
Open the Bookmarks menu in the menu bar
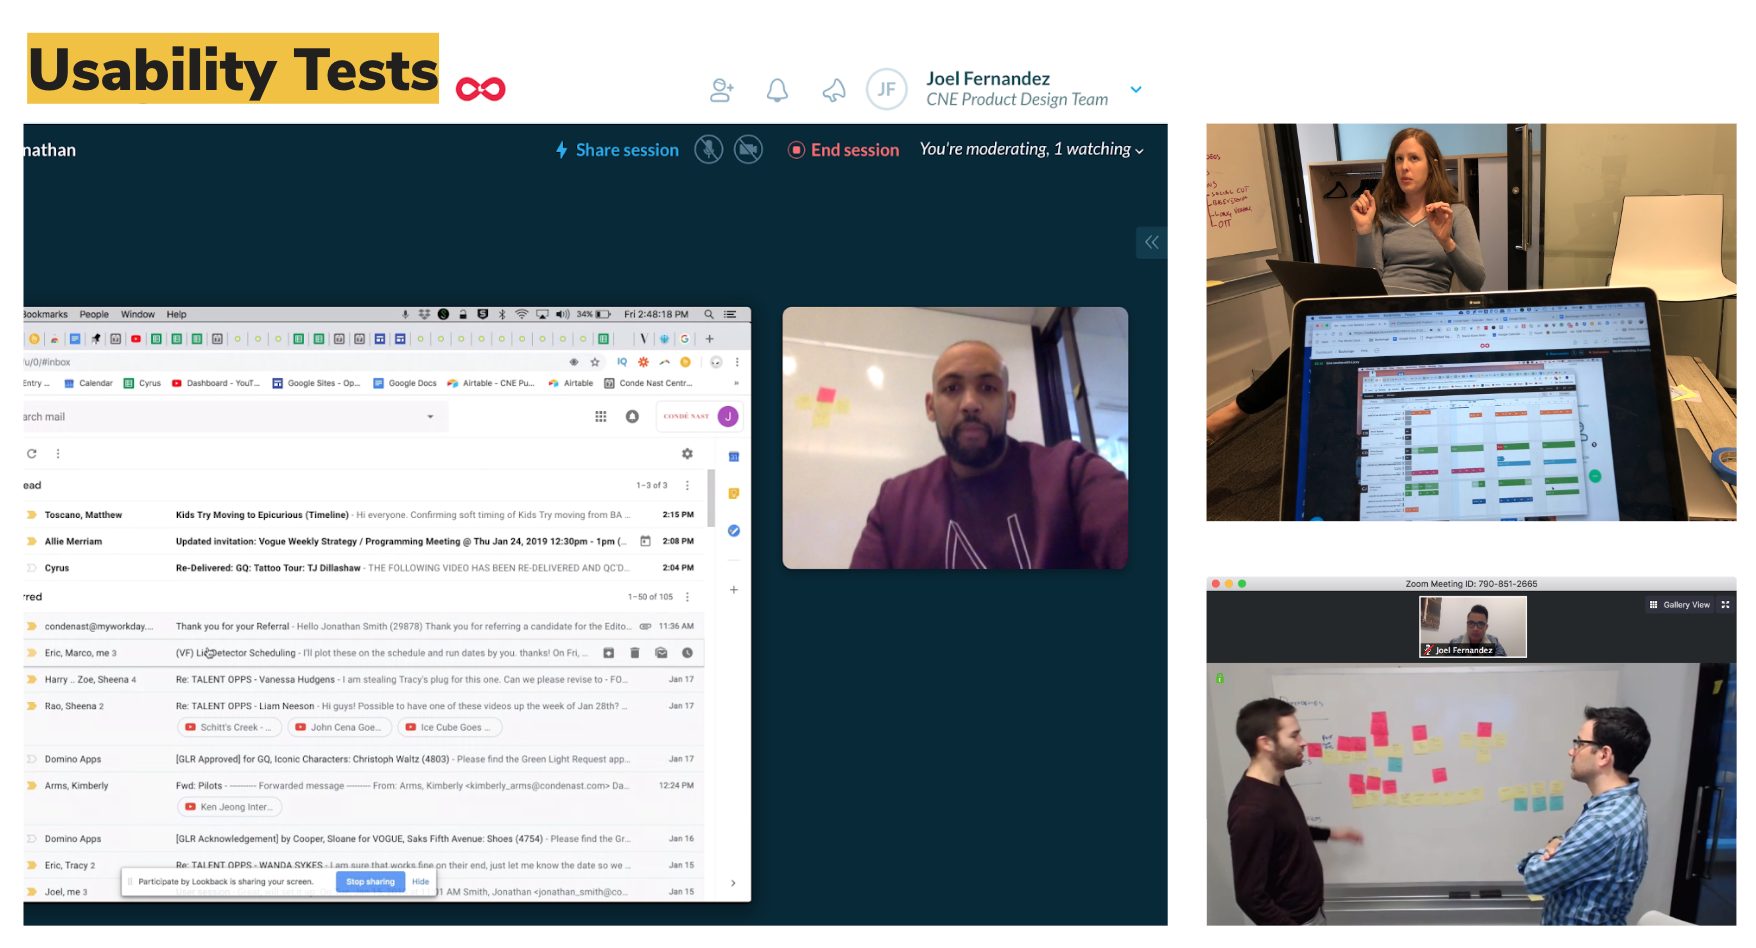tap(44, 314)
